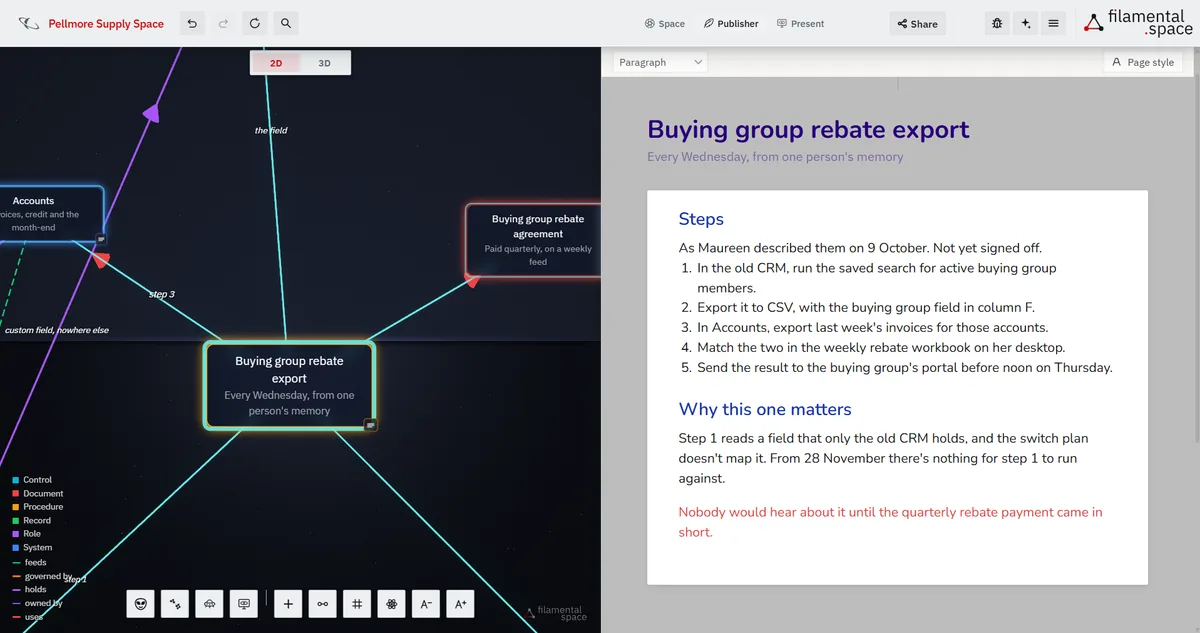Click the presentation screen icon in bottom toolbar
The width and height of the screenshot is (1200, 633).
[243, 603]
